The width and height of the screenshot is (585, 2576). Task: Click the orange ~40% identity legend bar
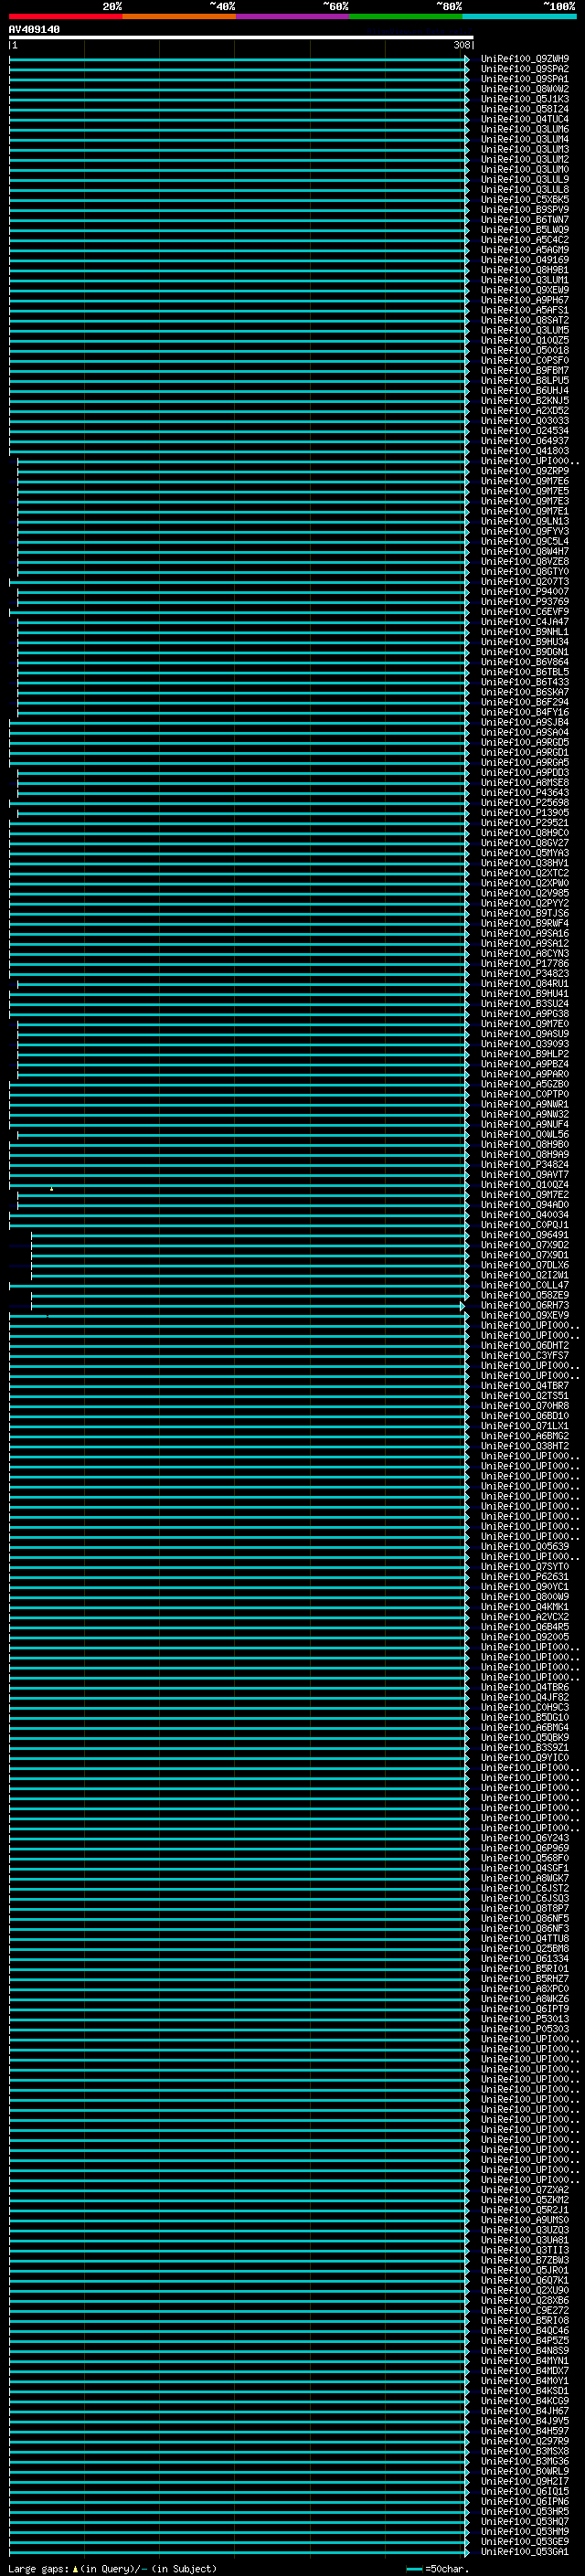[179, 16]
